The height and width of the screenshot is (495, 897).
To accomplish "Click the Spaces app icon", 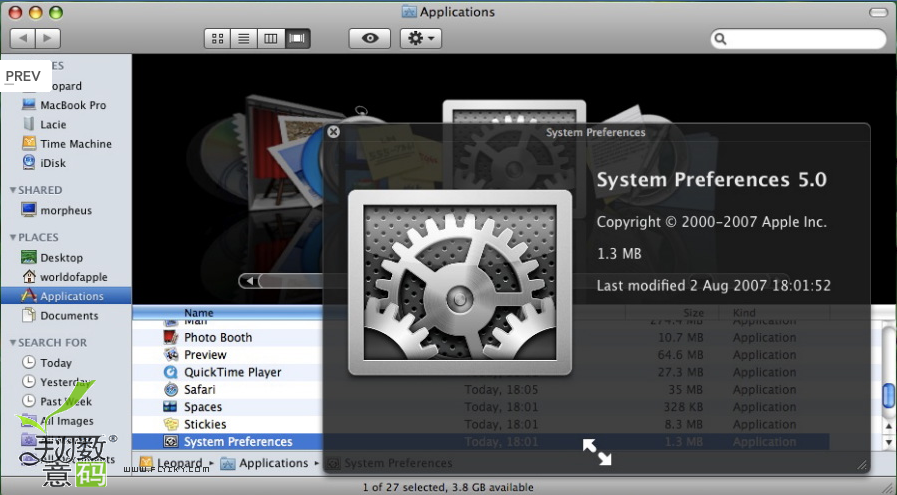I will (x=170, y=407).
